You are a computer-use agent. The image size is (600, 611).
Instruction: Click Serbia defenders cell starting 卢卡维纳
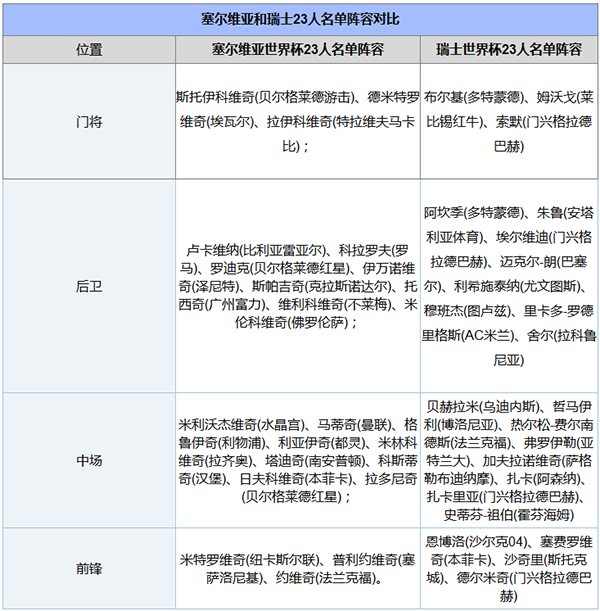coord(298,286)
